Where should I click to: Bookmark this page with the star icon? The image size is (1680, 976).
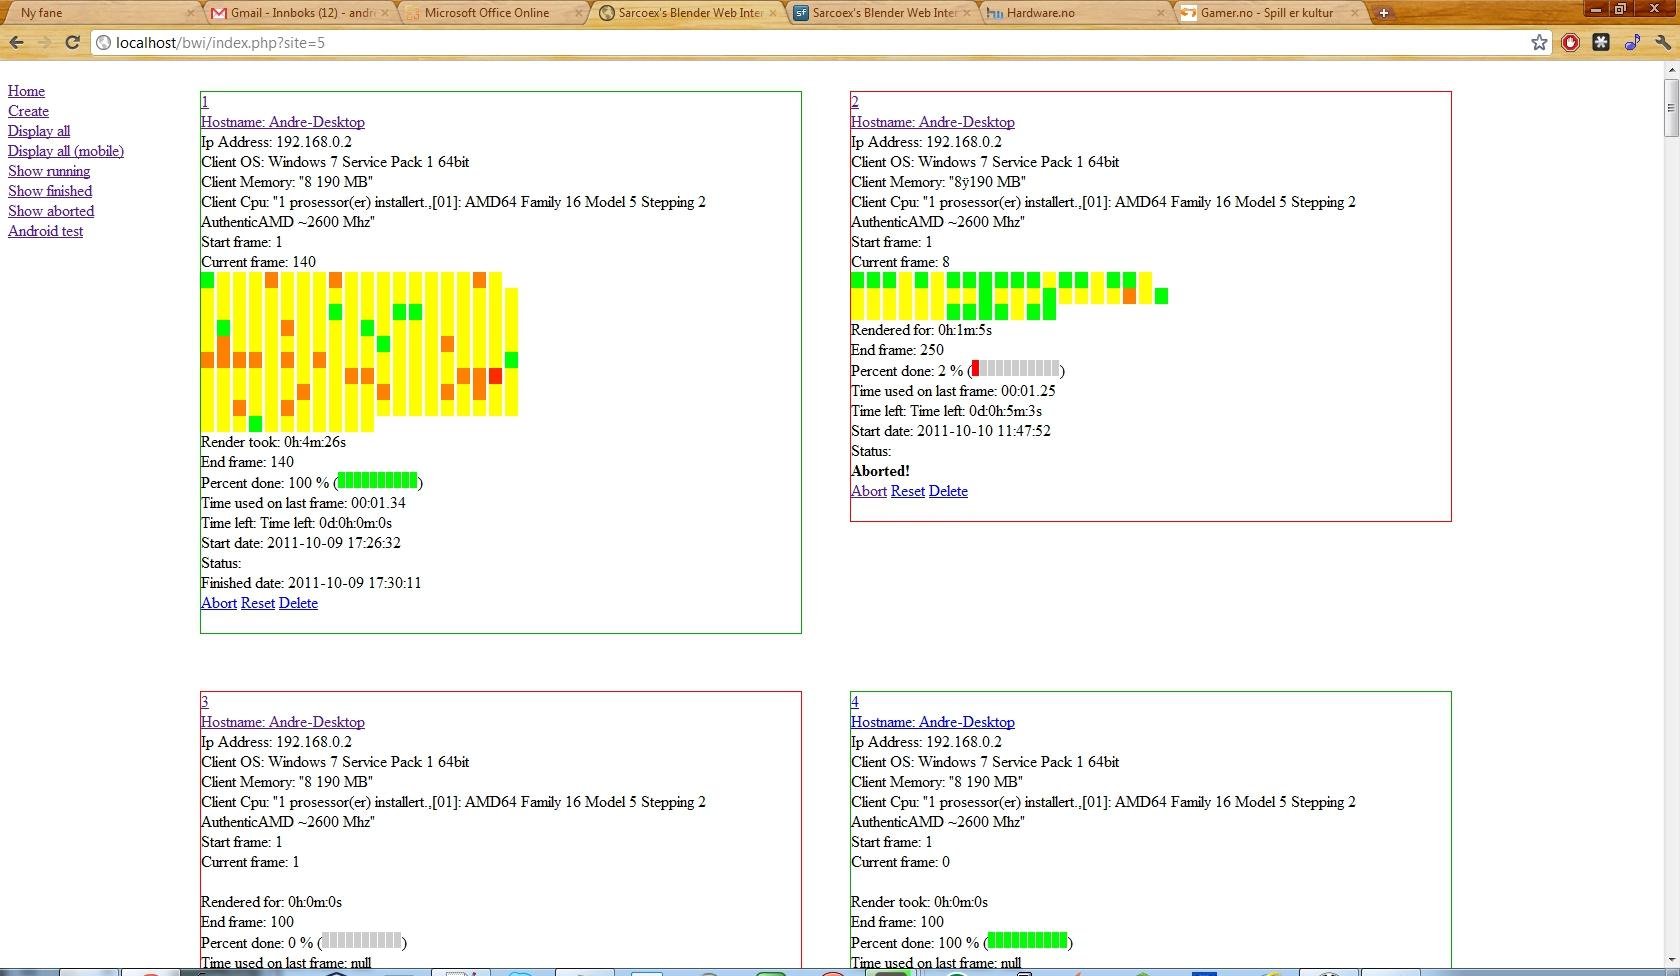click(x=1538, y=42)
